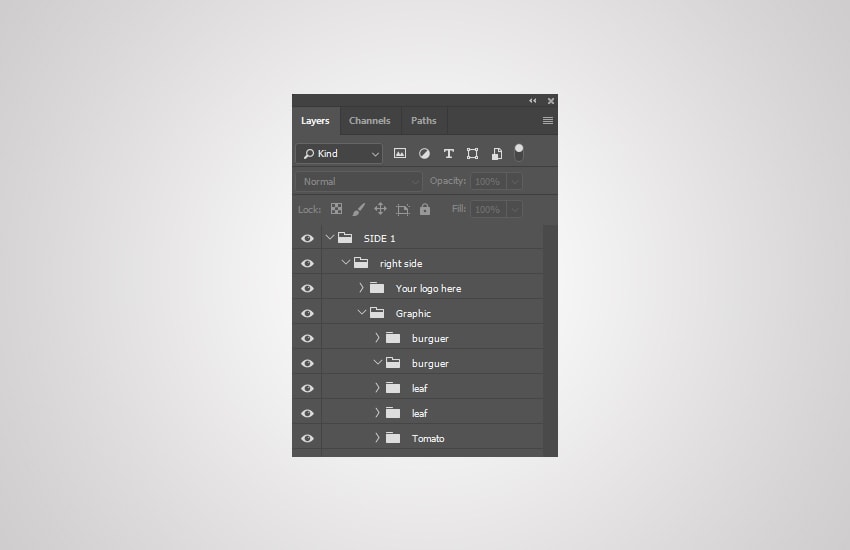Click the Tomato folder icon

point(393,438)
